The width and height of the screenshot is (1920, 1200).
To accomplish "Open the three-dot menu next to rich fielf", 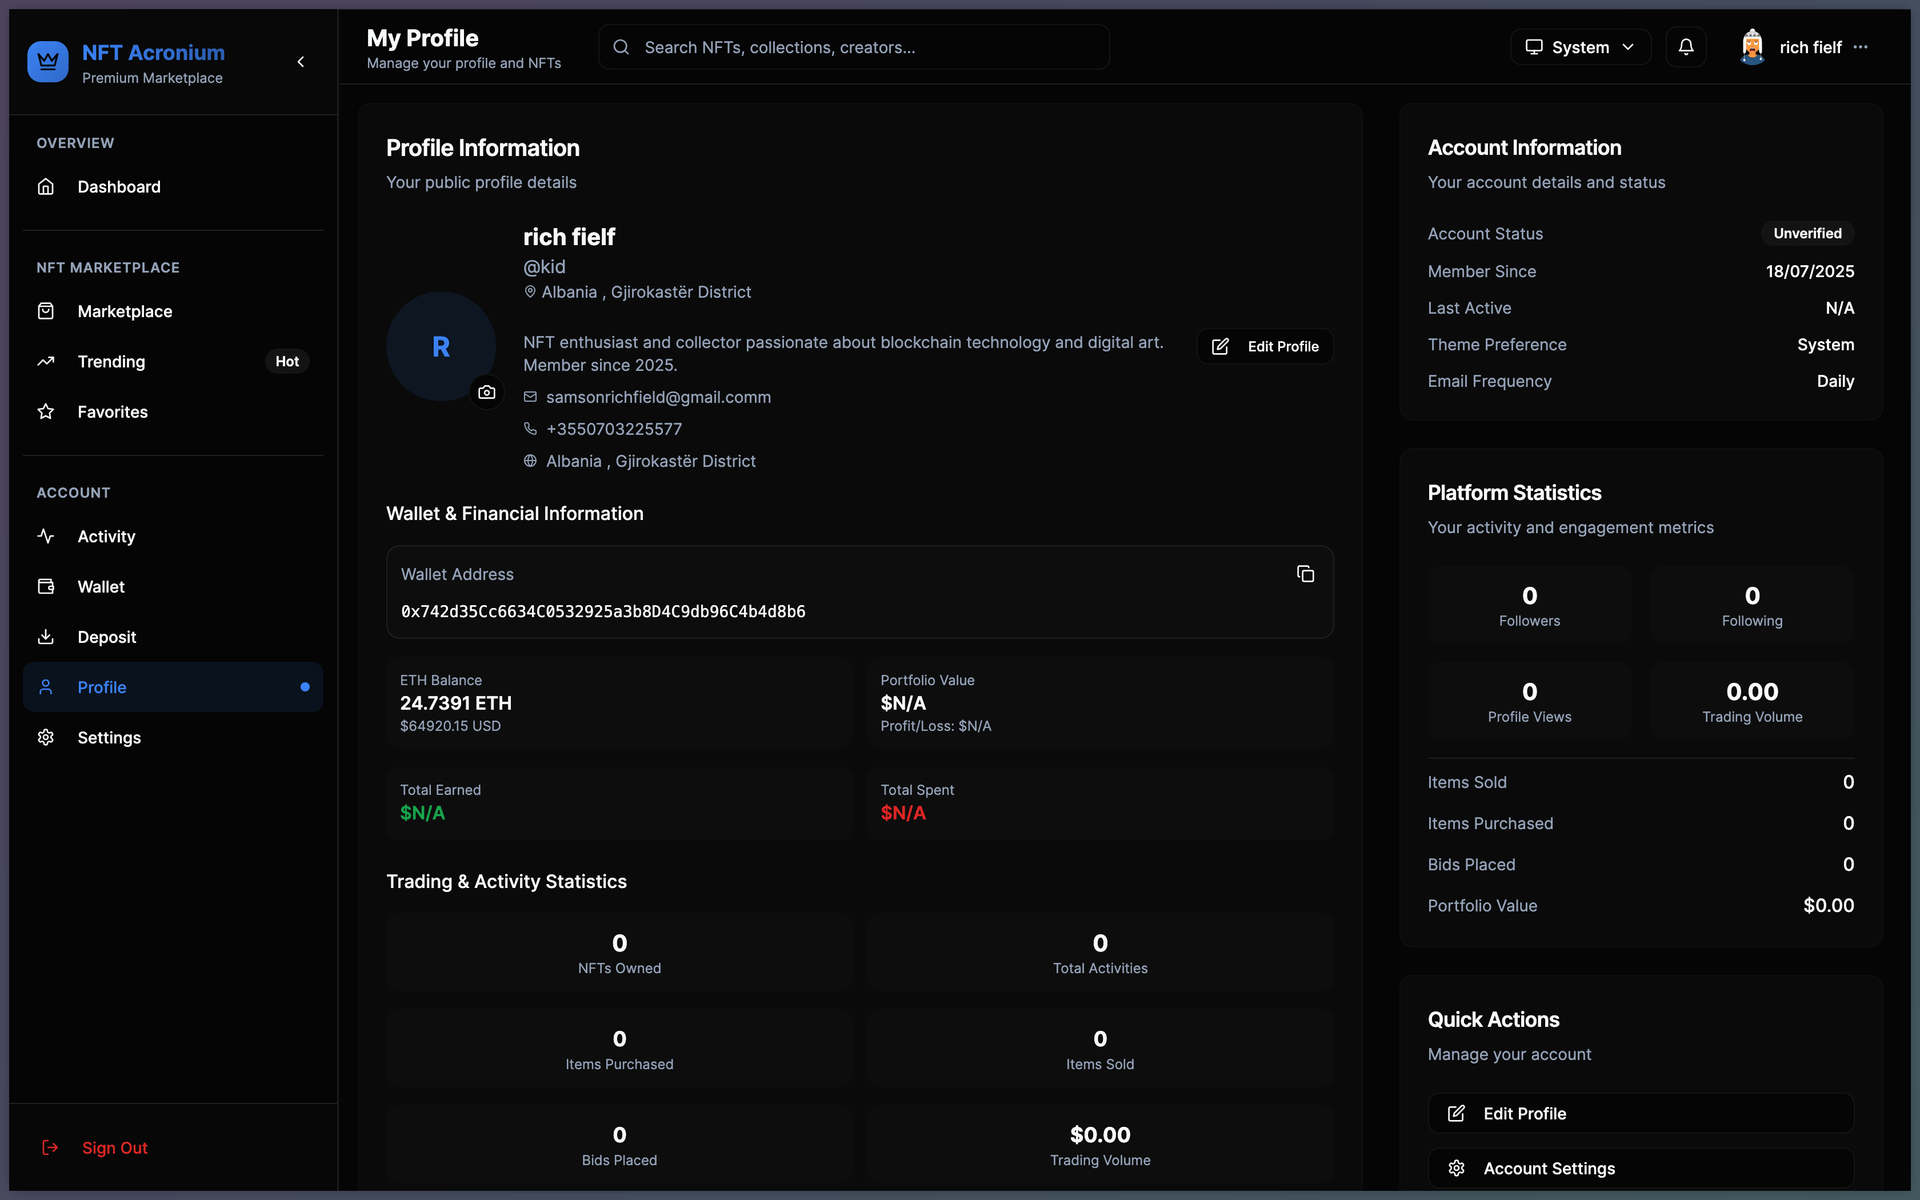I will tap(1862, 47).
